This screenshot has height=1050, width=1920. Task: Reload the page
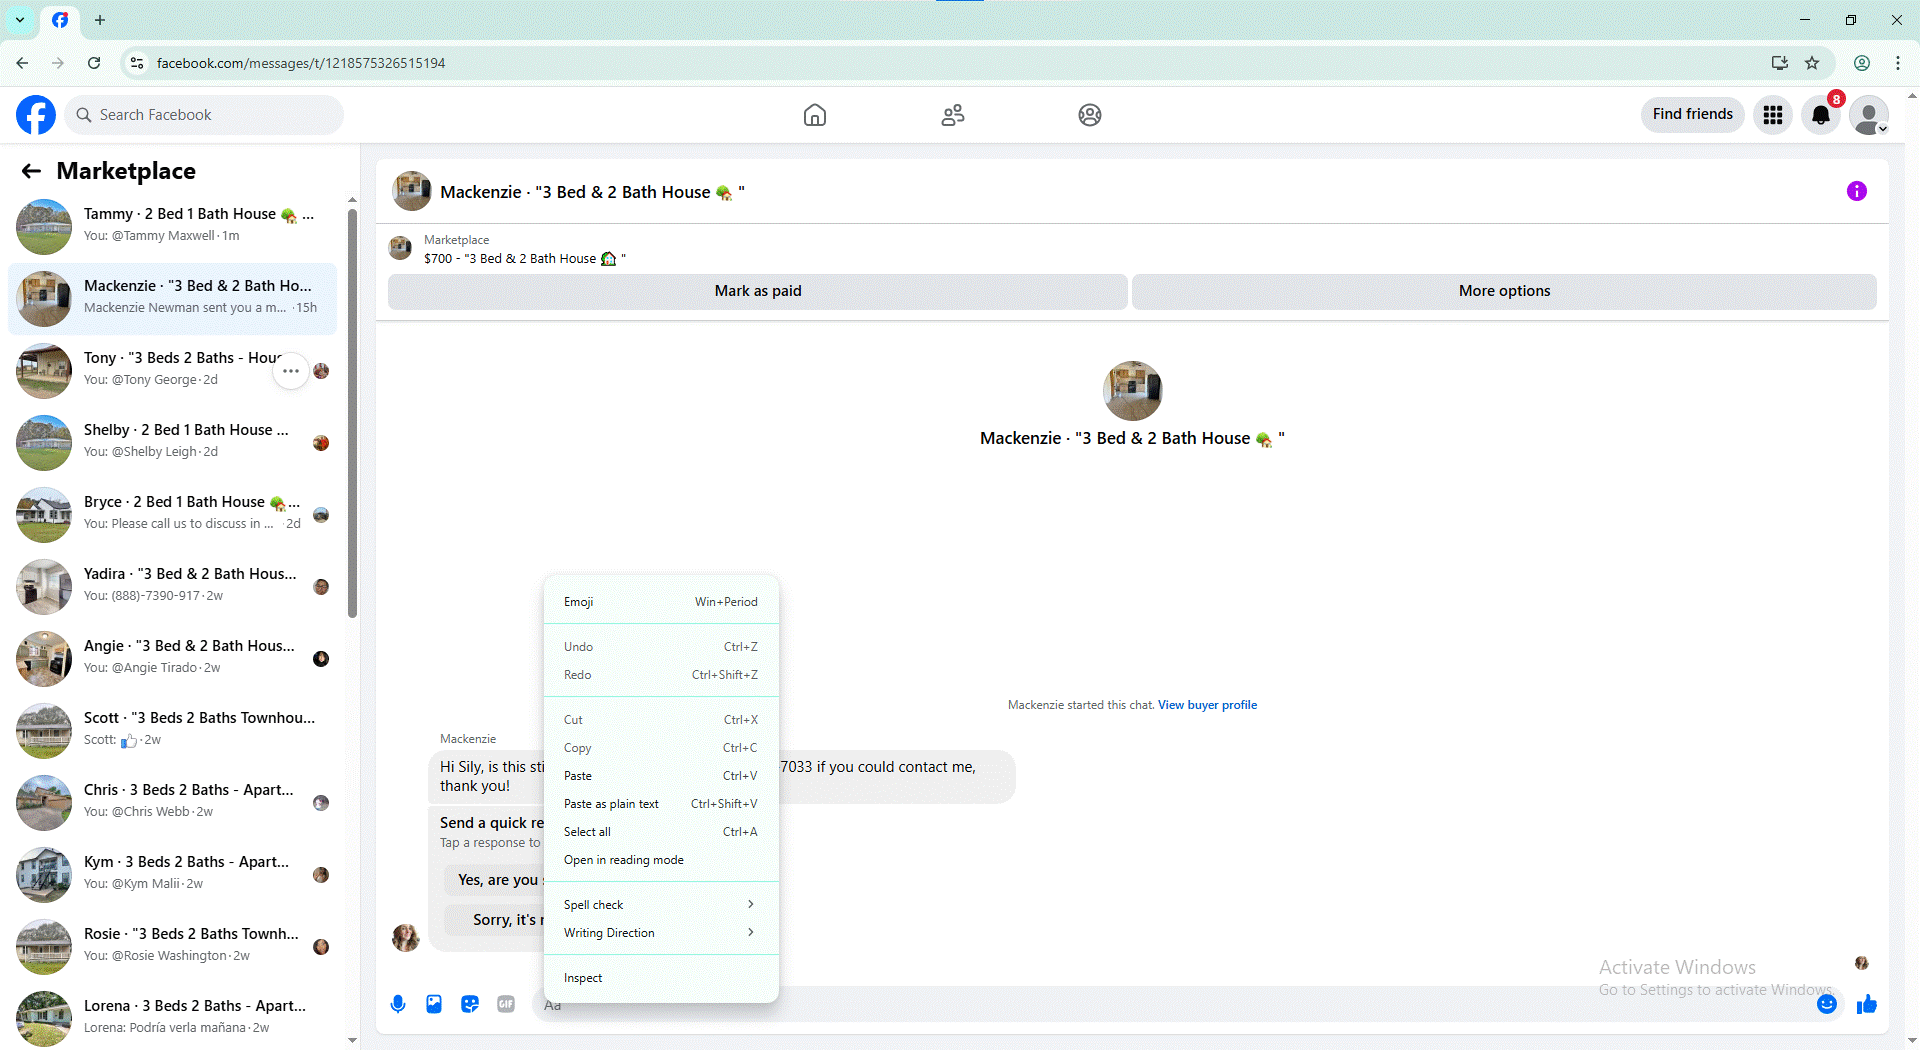(94, 63)
